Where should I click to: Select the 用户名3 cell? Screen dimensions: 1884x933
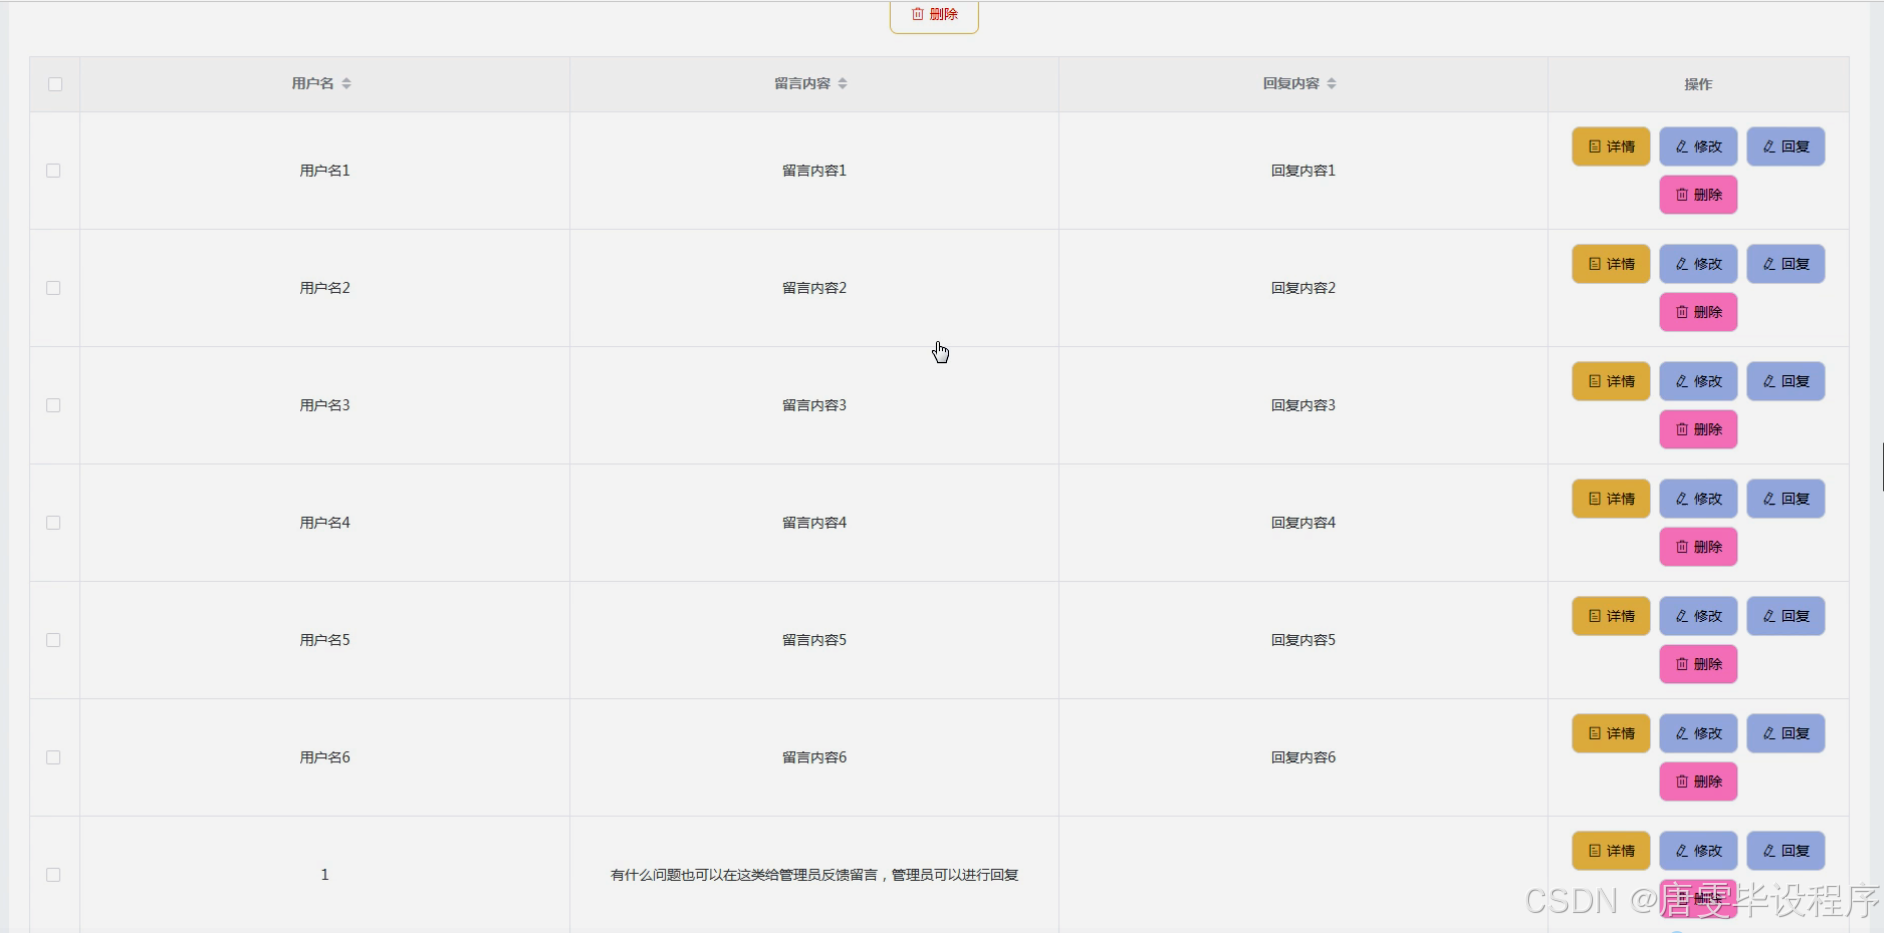(x=325, y=405)
